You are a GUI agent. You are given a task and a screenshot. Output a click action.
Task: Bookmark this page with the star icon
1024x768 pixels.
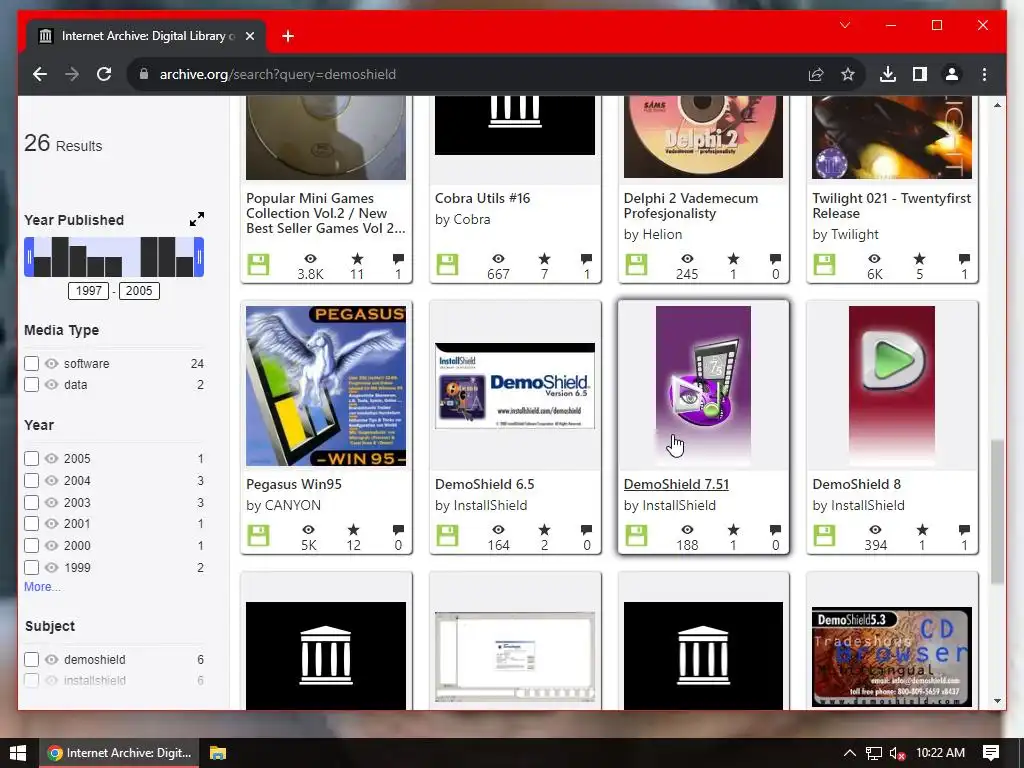(848, 74)
